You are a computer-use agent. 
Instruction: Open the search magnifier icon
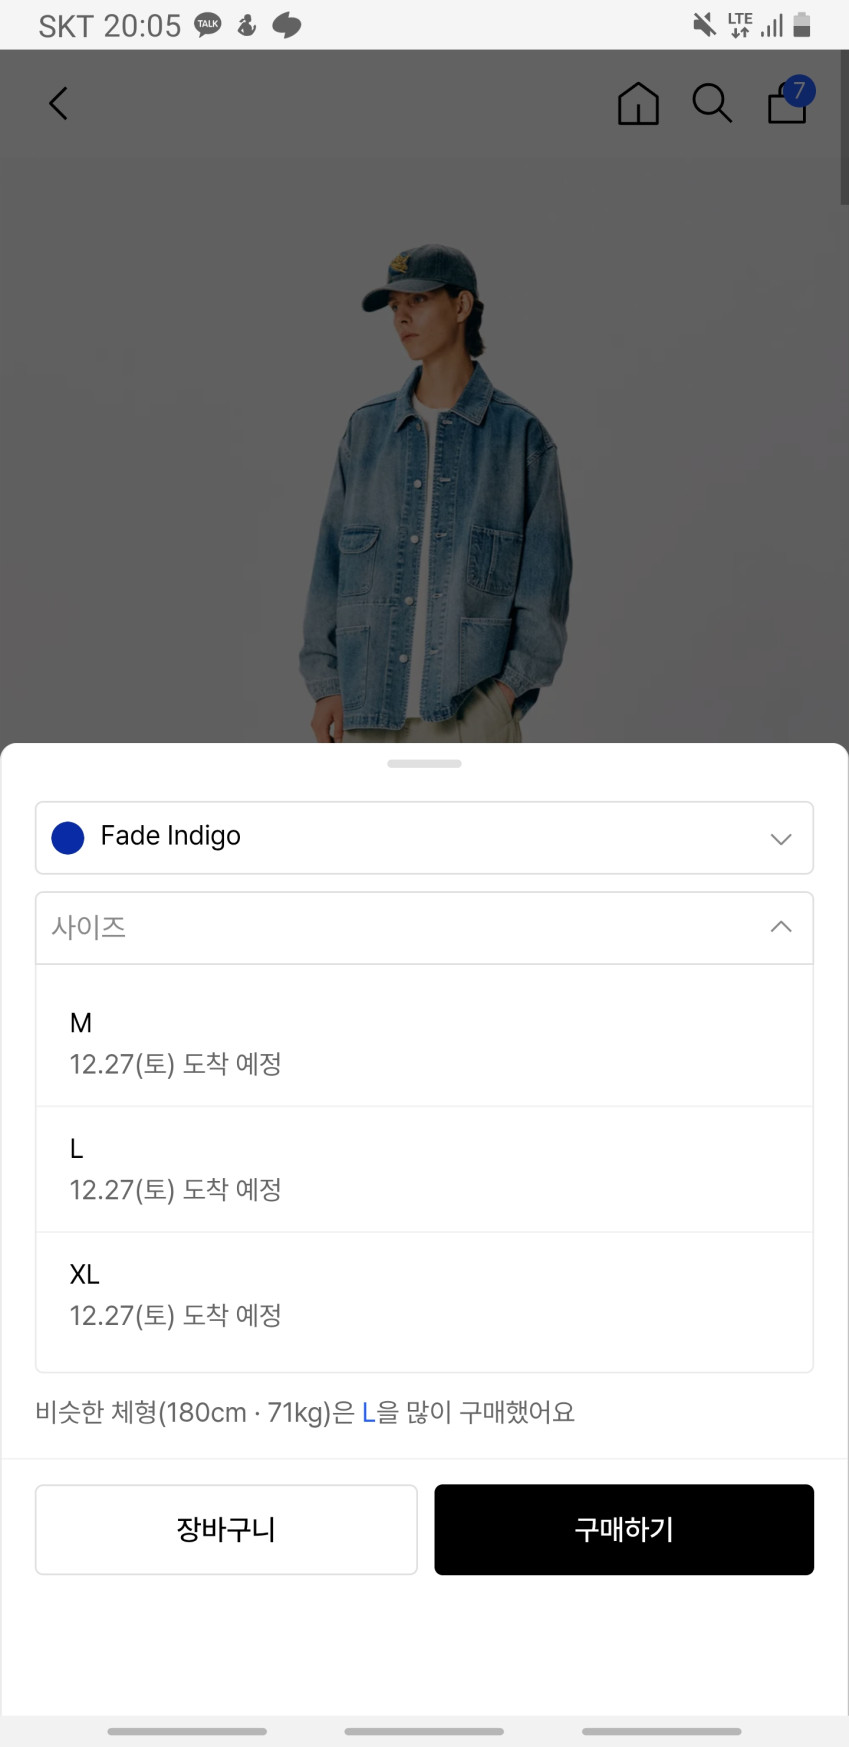click(x=712, y=103)
